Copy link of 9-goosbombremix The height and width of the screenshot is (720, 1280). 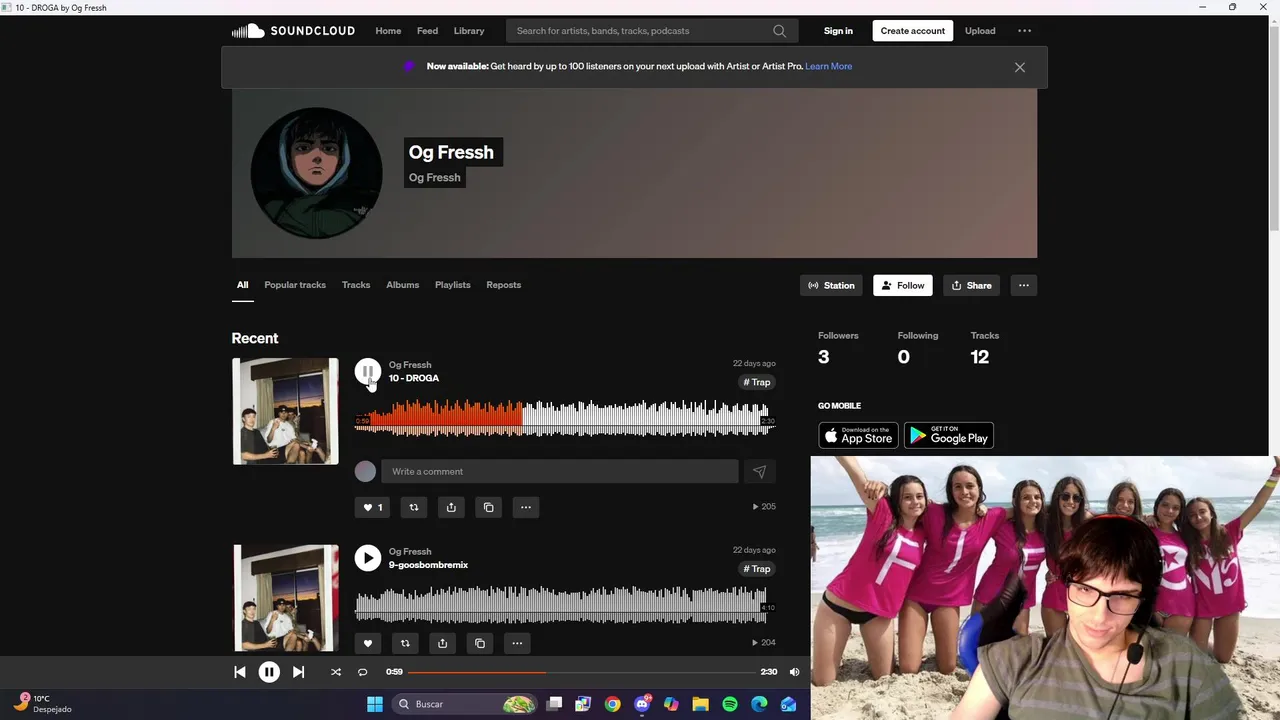[x=479, y=643]
